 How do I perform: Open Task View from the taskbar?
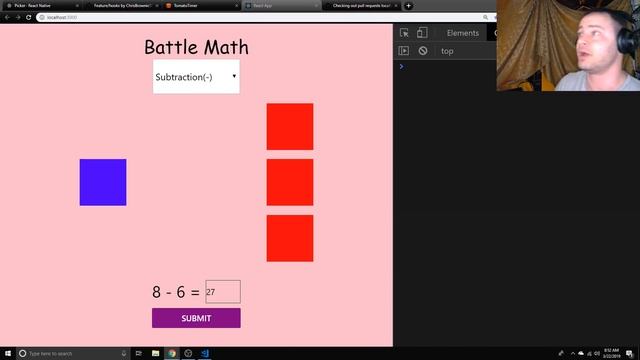tap(139, 353)
